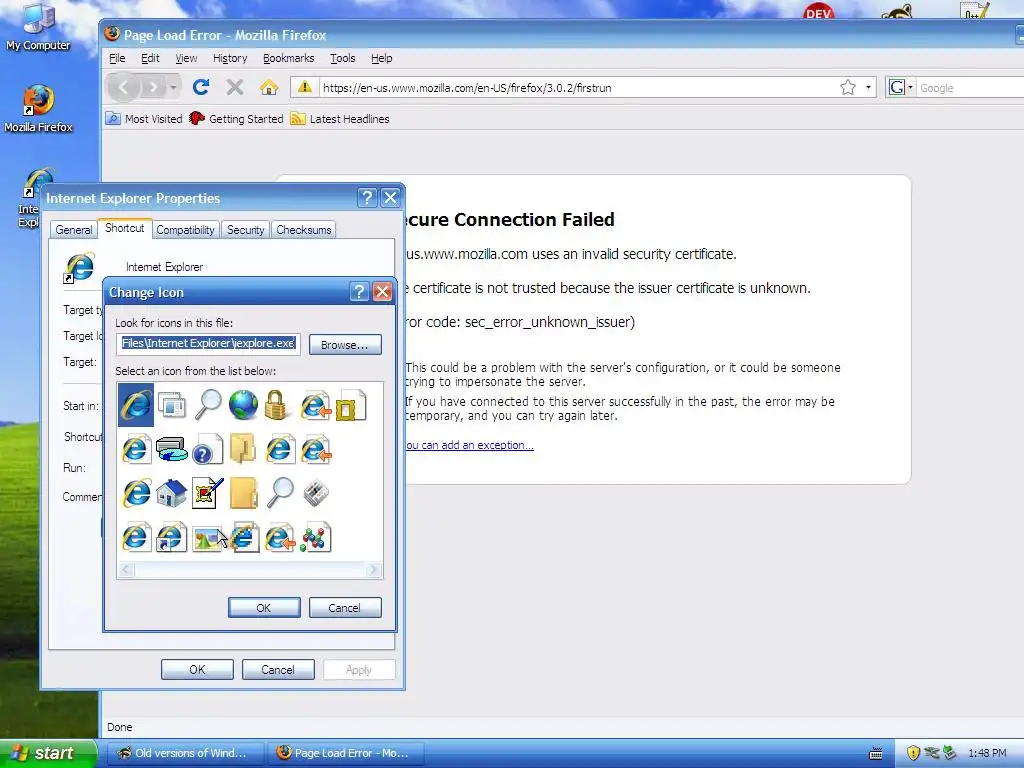Screen dimensions: 1024x768
Task: Open the View menu in Firefox
Action: [x=186, y=58]
